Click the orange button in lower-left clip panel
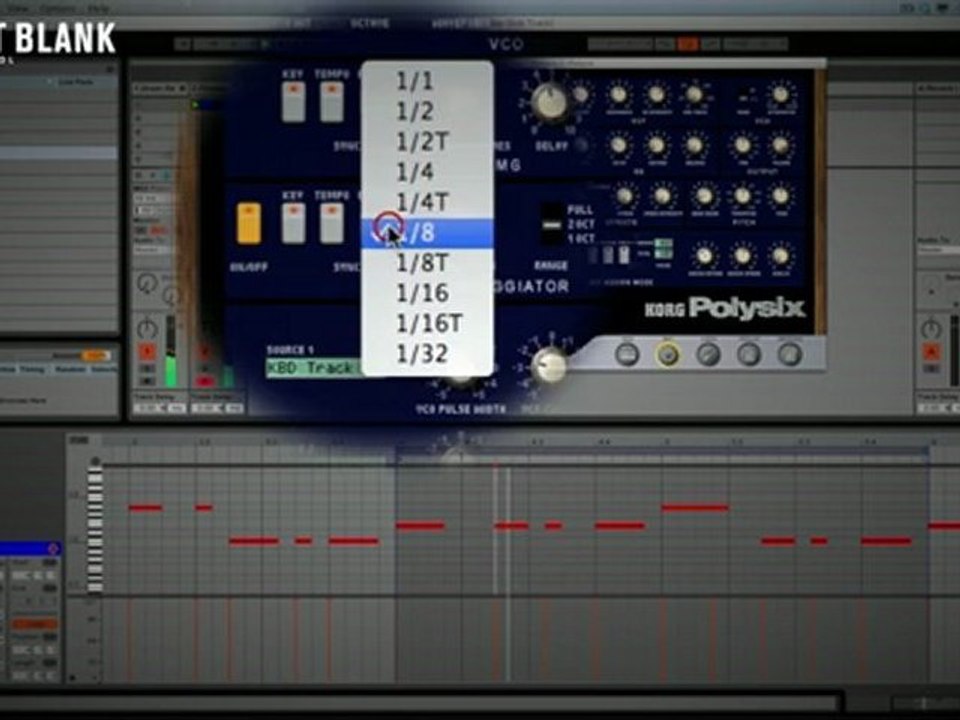 [x=34, y=624]
